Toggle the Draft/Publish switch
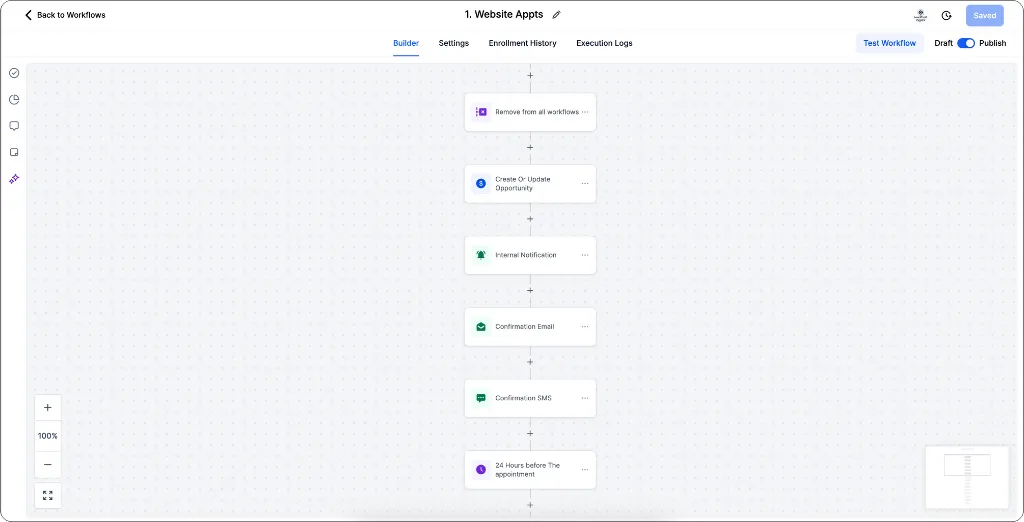Image resolution: width=1024 pixels, height=522 pixels. pos(966,43)
